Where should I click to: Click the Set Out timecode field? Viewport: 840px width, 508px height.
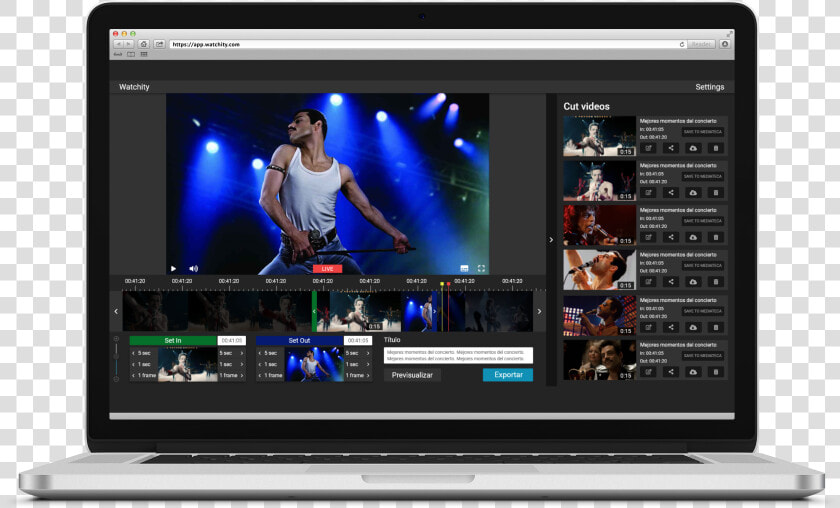click(358, 340)
